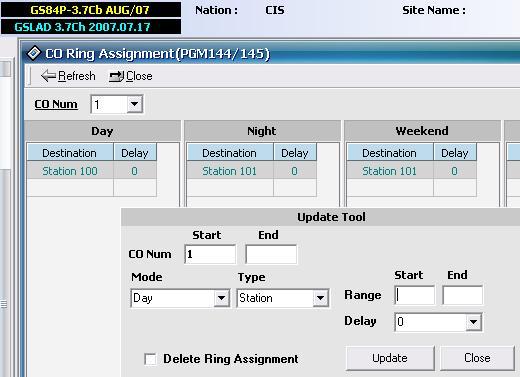This screenshot has height=377, width=520.
Task: Click the Day section header
Action: [x=103, y=131]
